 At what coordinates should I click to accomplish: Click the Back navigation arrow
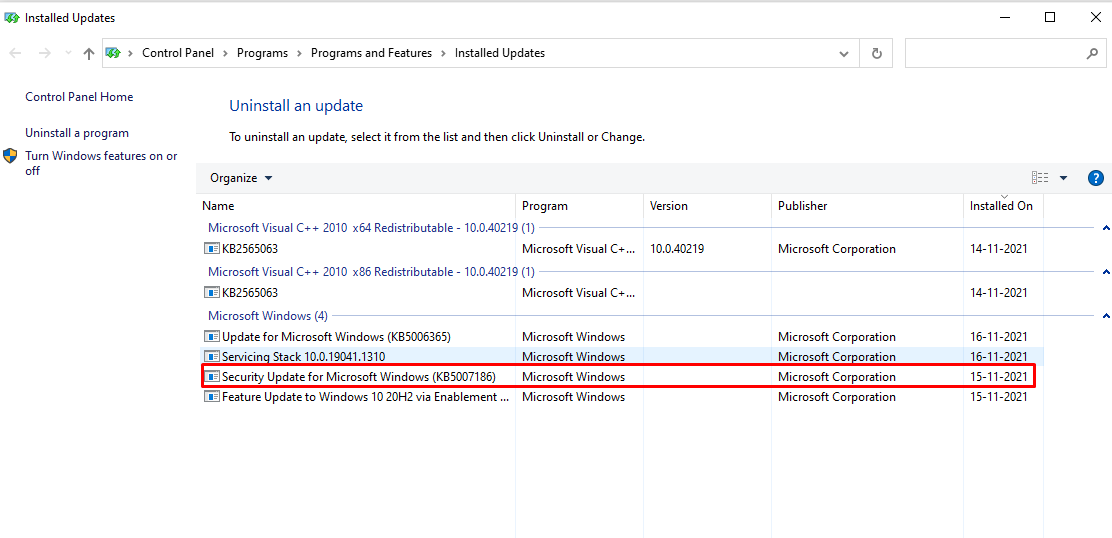(x=16, y=53)
